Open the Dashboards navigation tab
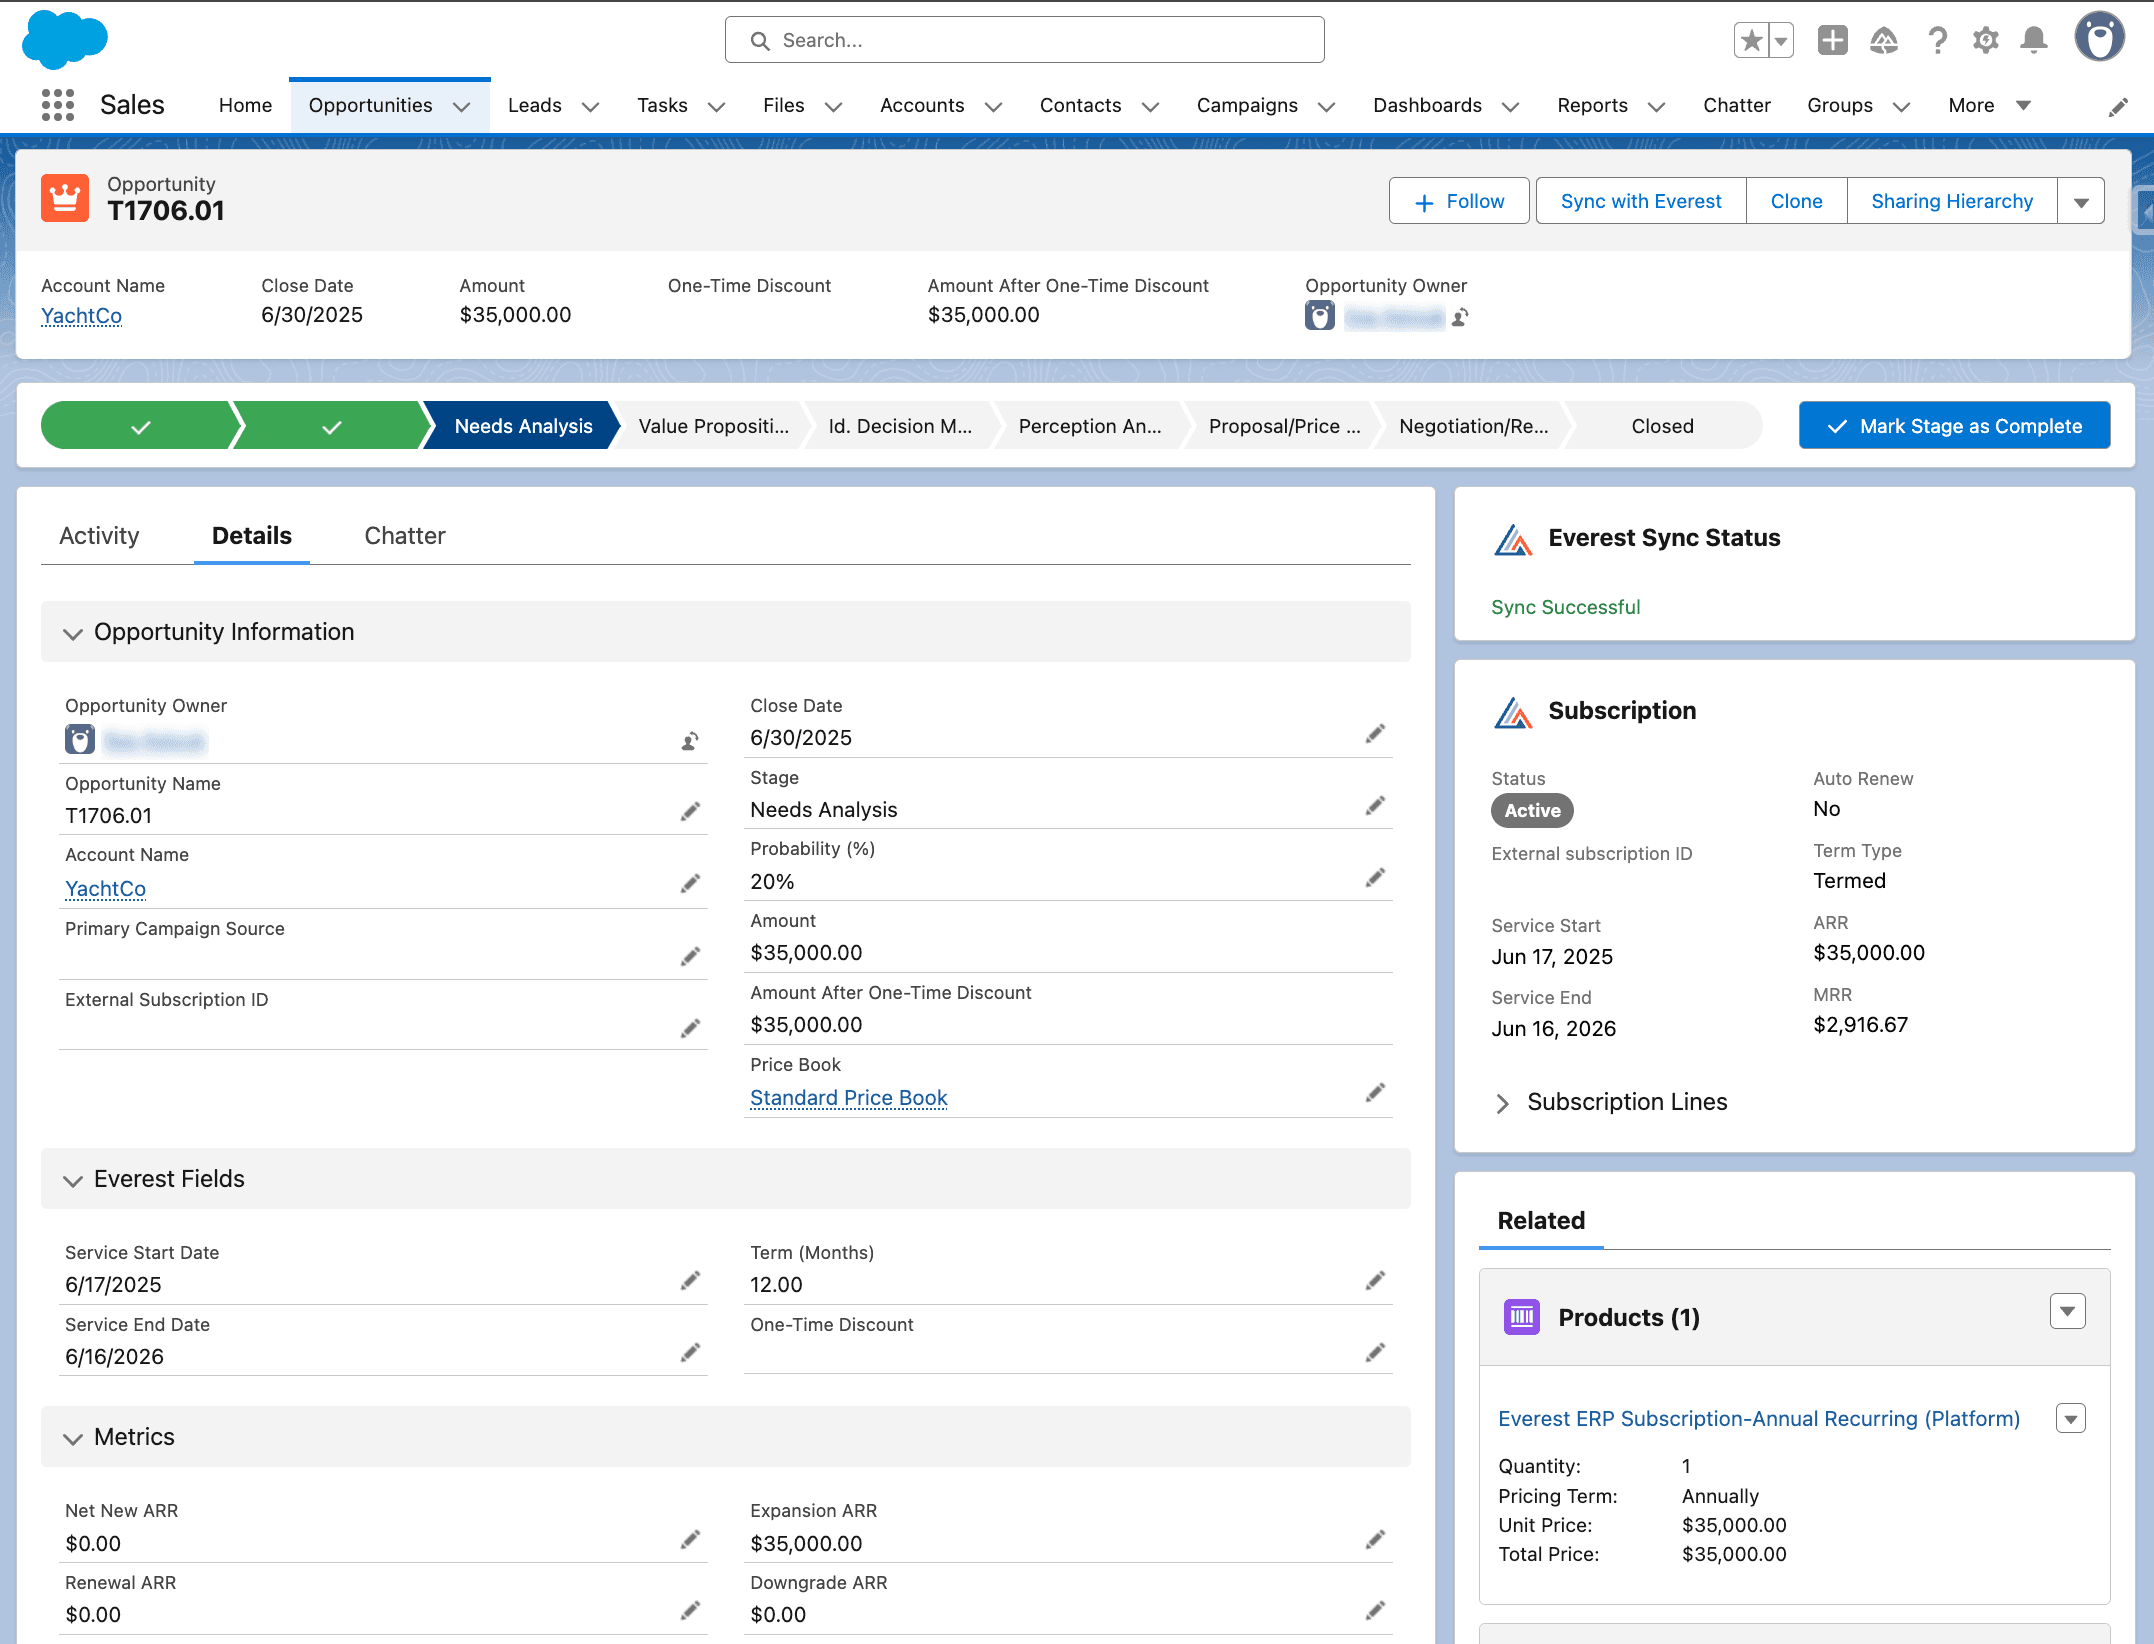The width and height of the screenshot is (2154, 1644). 1427,105
